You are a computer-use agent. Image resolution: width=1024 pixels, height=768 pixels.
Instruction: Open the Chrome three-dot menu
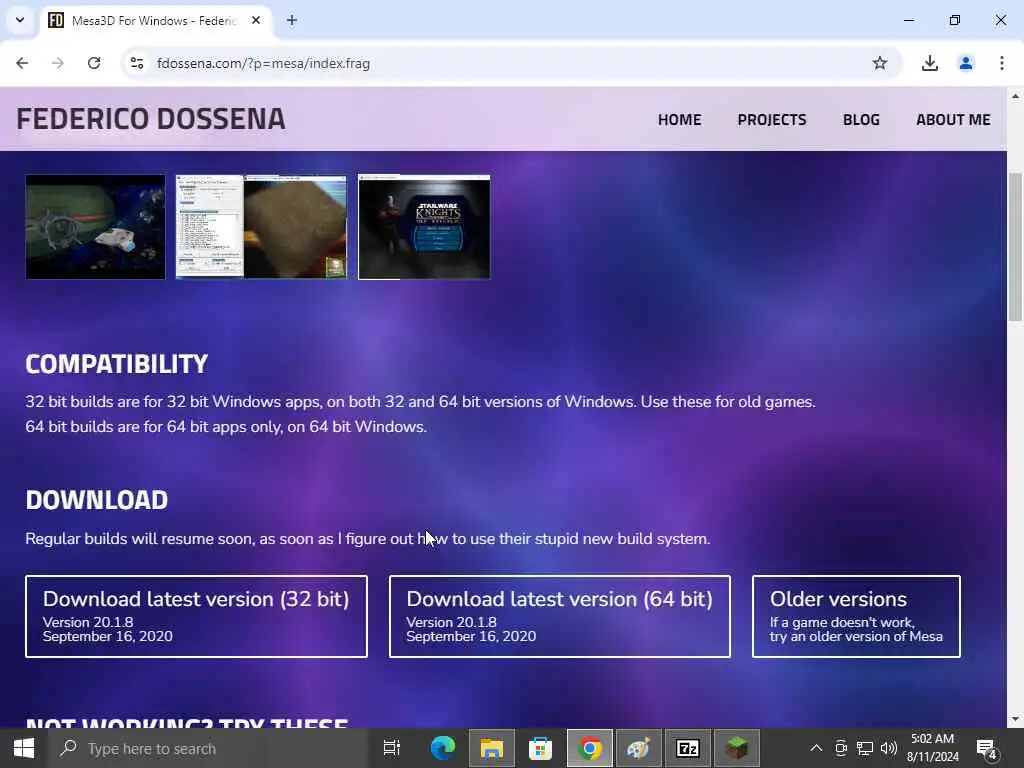click(x=1002, y=63)
